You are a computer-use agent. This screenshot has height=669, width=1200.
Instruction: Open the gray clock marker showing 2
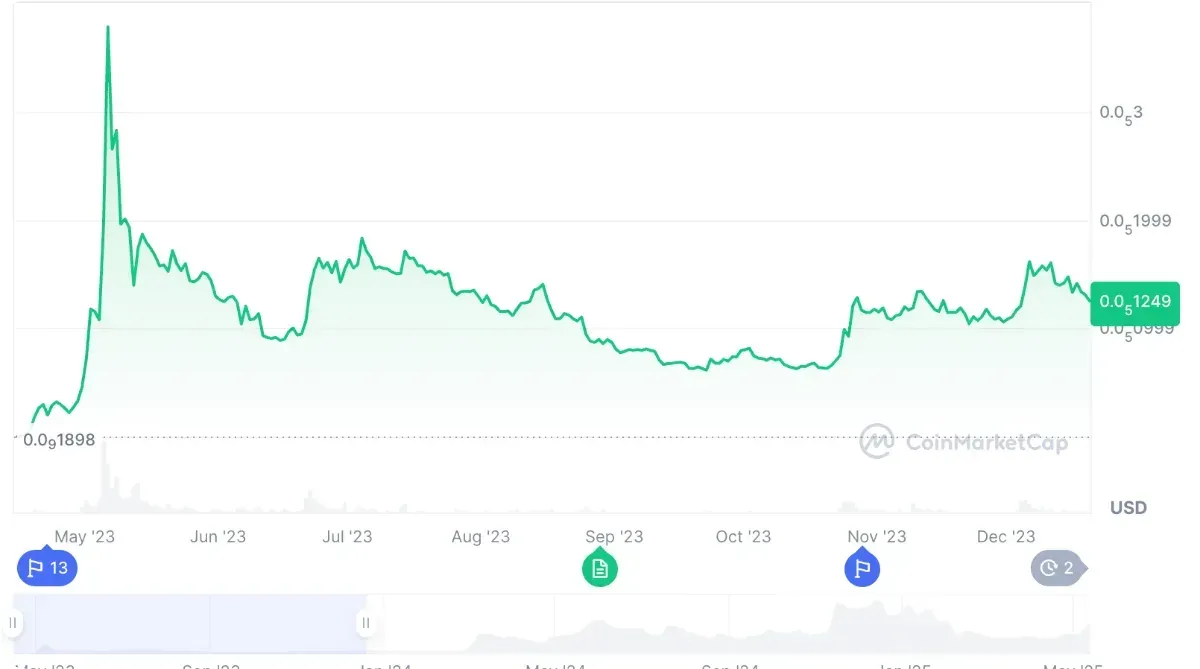(1058, 568)
